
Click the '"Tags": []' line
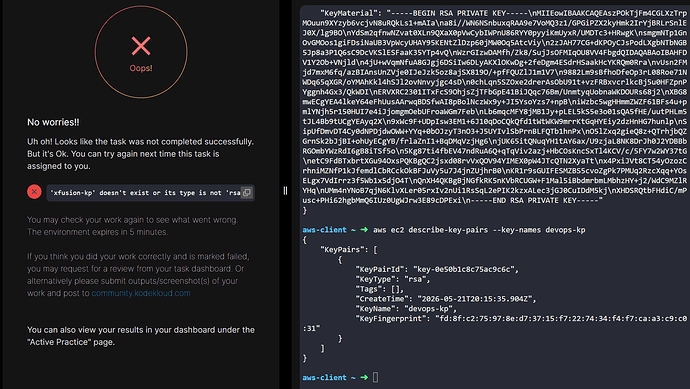(x=379, y=289)
